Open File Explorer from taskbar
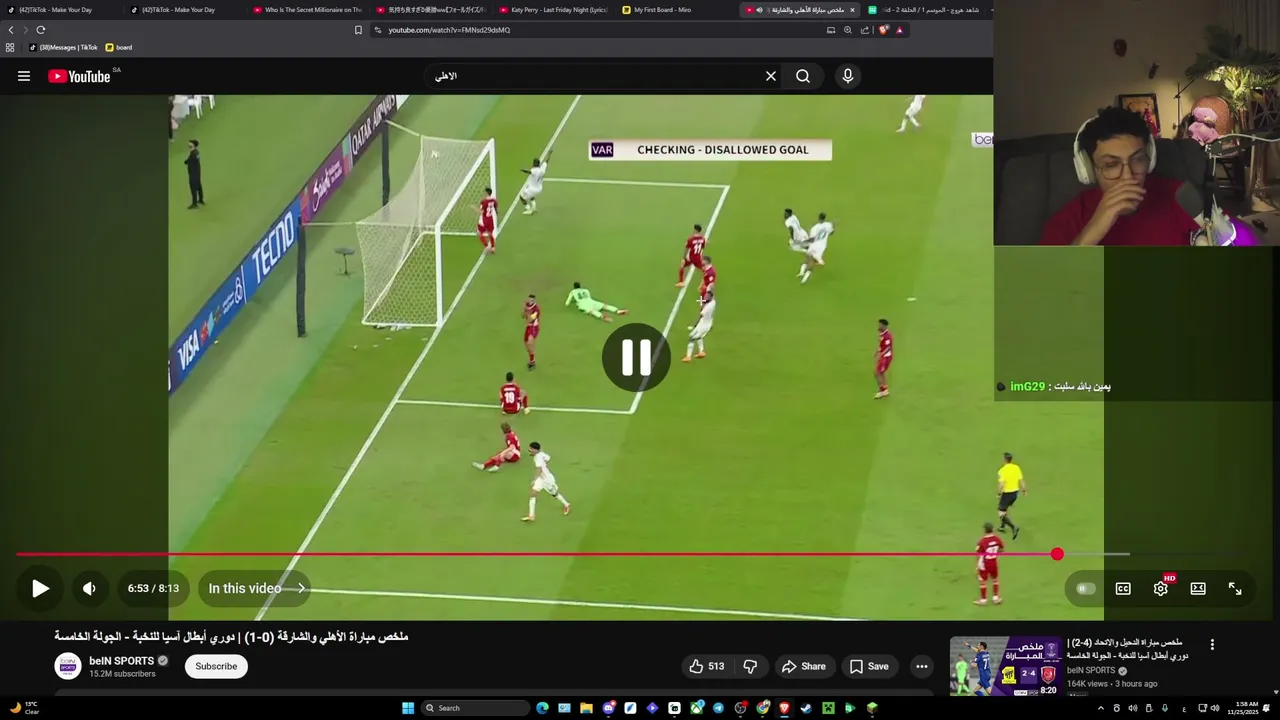Image resolution: width=1280 pixels, height=720 pixels. 586,708
